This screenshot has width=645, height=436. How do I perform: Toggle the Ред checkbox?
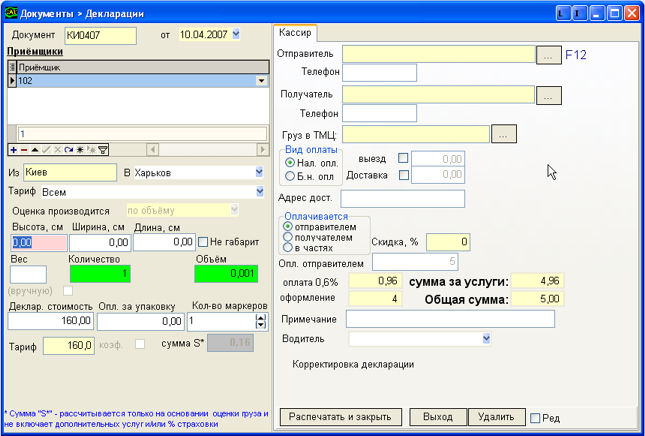click(x=535, y=418)
